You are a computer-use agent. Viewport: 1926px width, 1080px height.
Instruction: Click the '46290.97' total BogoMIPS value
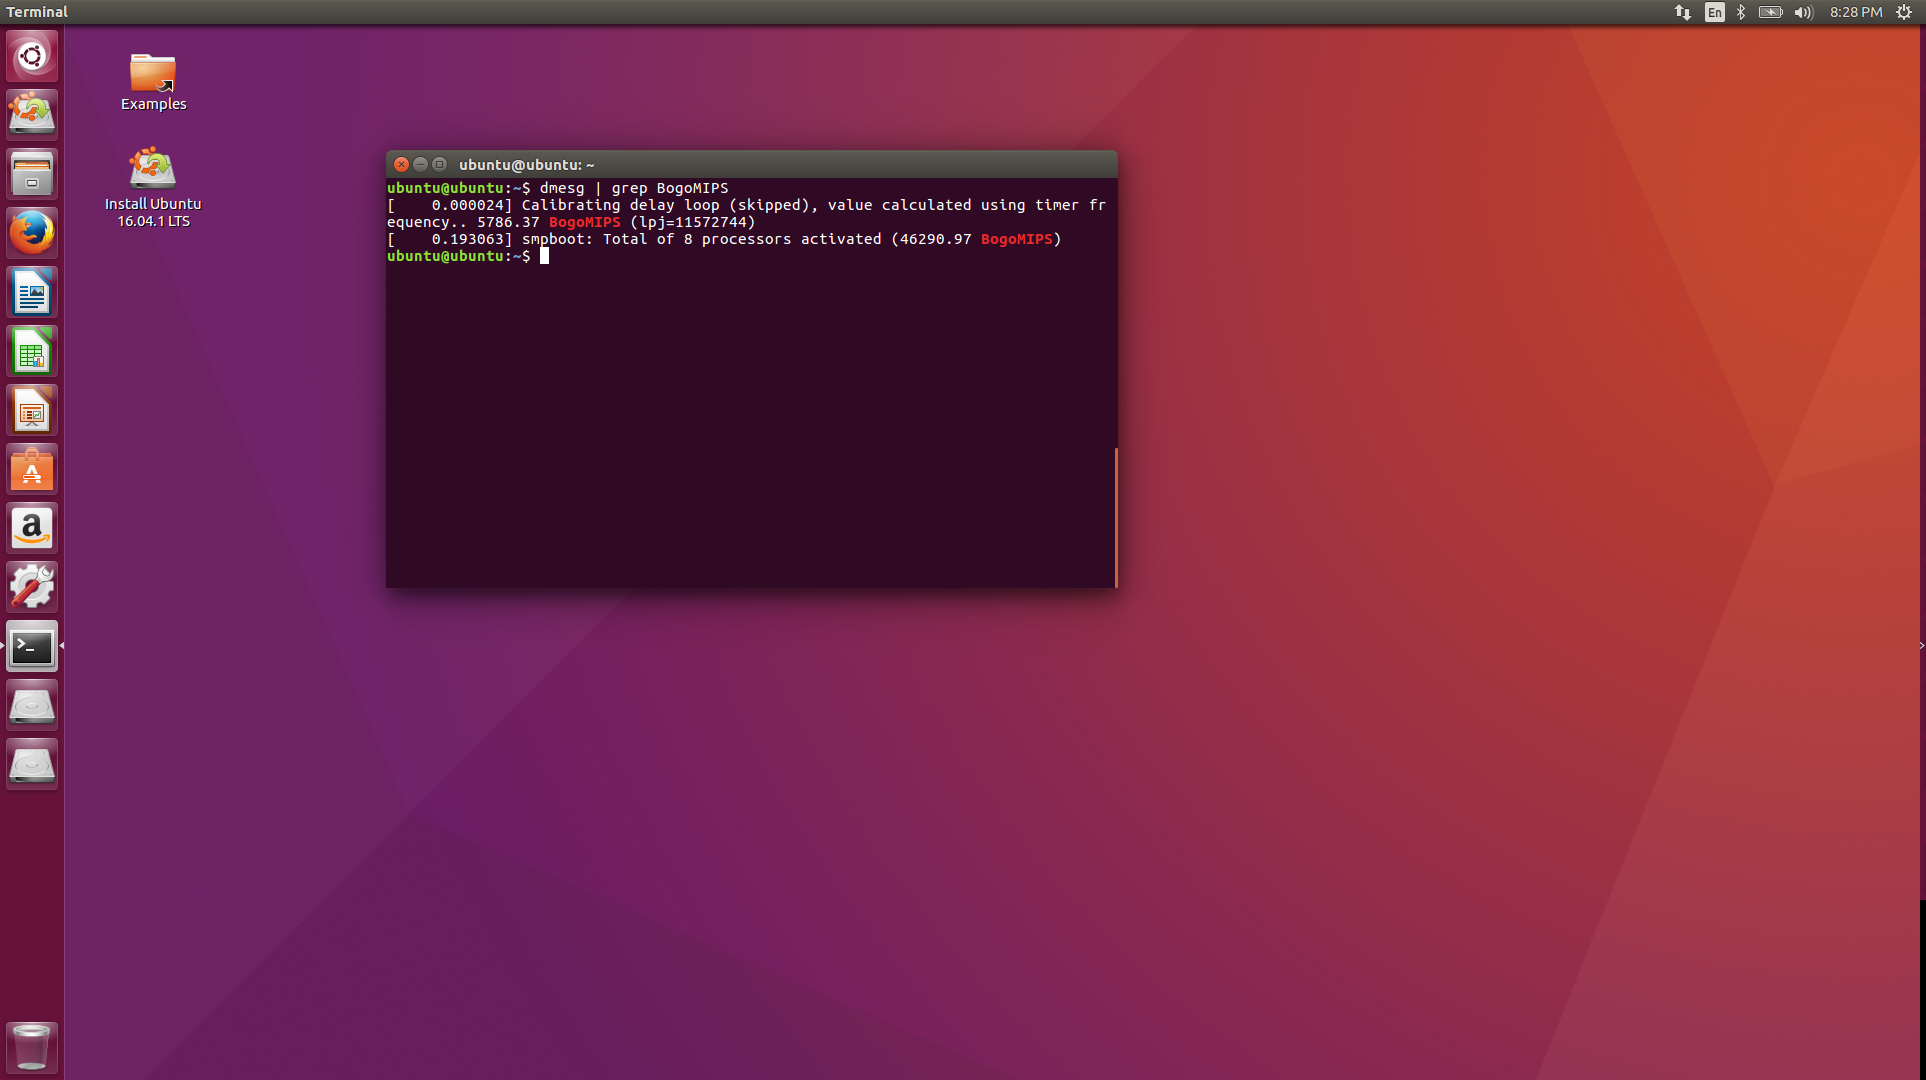935,239
